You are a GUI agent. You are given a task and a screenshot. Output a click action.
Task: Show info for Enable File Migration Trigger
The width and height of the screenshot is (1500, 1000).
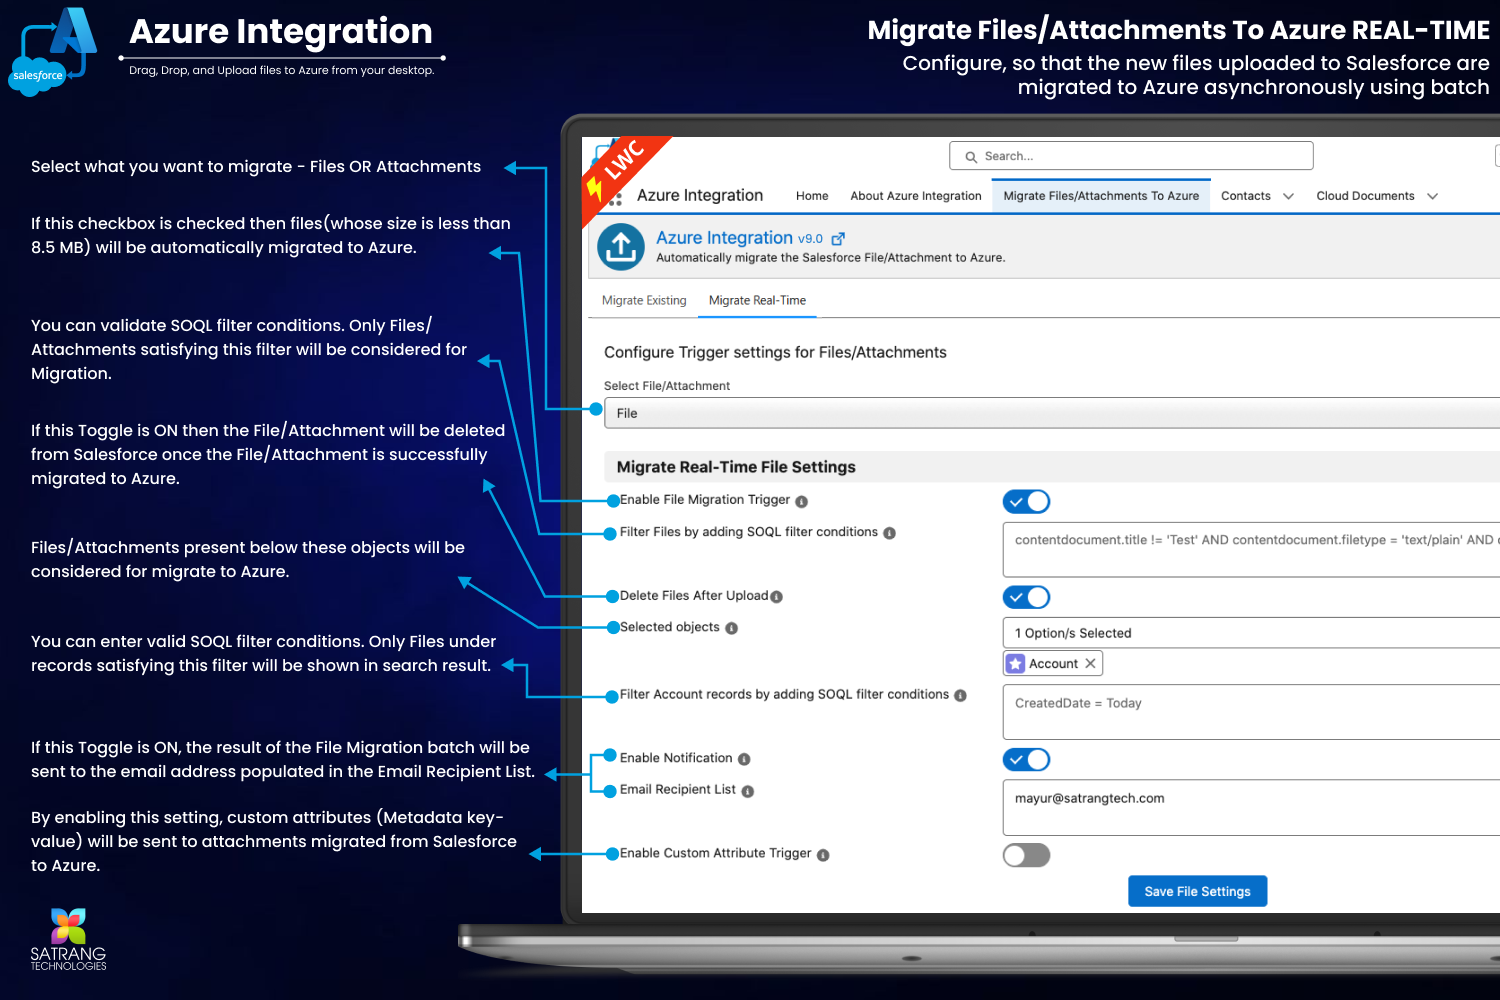(x=801, y=501)
